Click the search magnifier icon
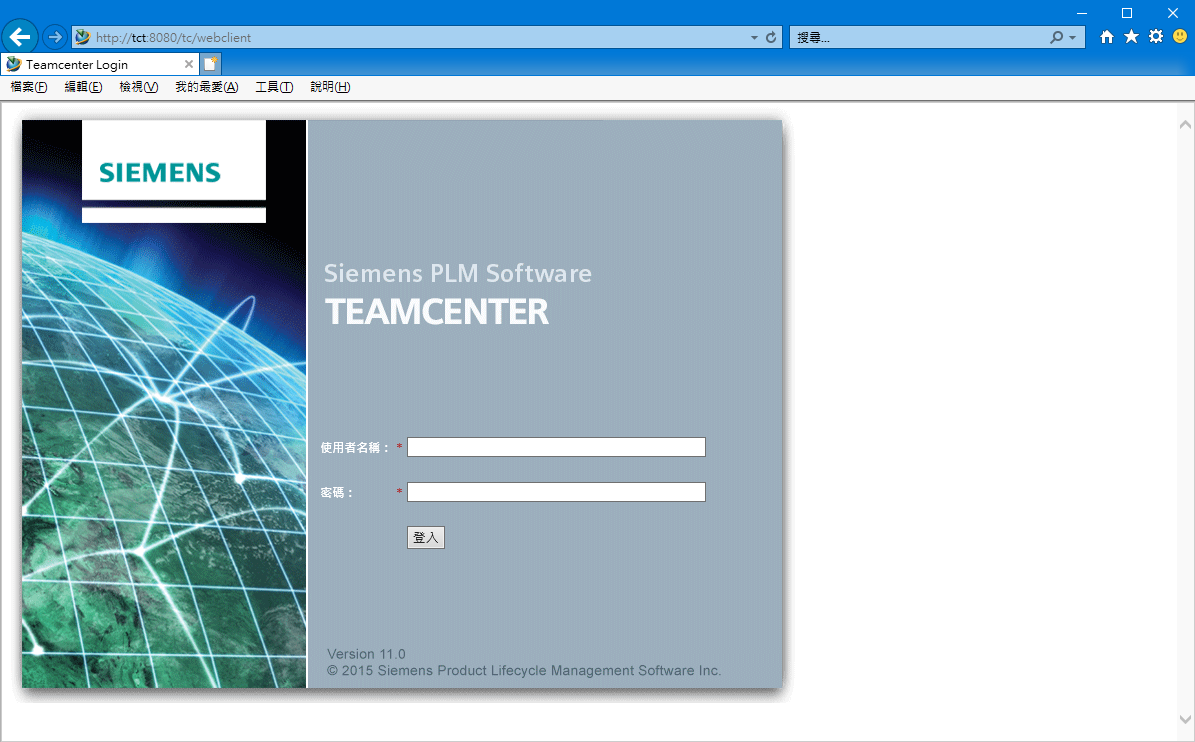The image size is (1195, 742). (1056, 37)
